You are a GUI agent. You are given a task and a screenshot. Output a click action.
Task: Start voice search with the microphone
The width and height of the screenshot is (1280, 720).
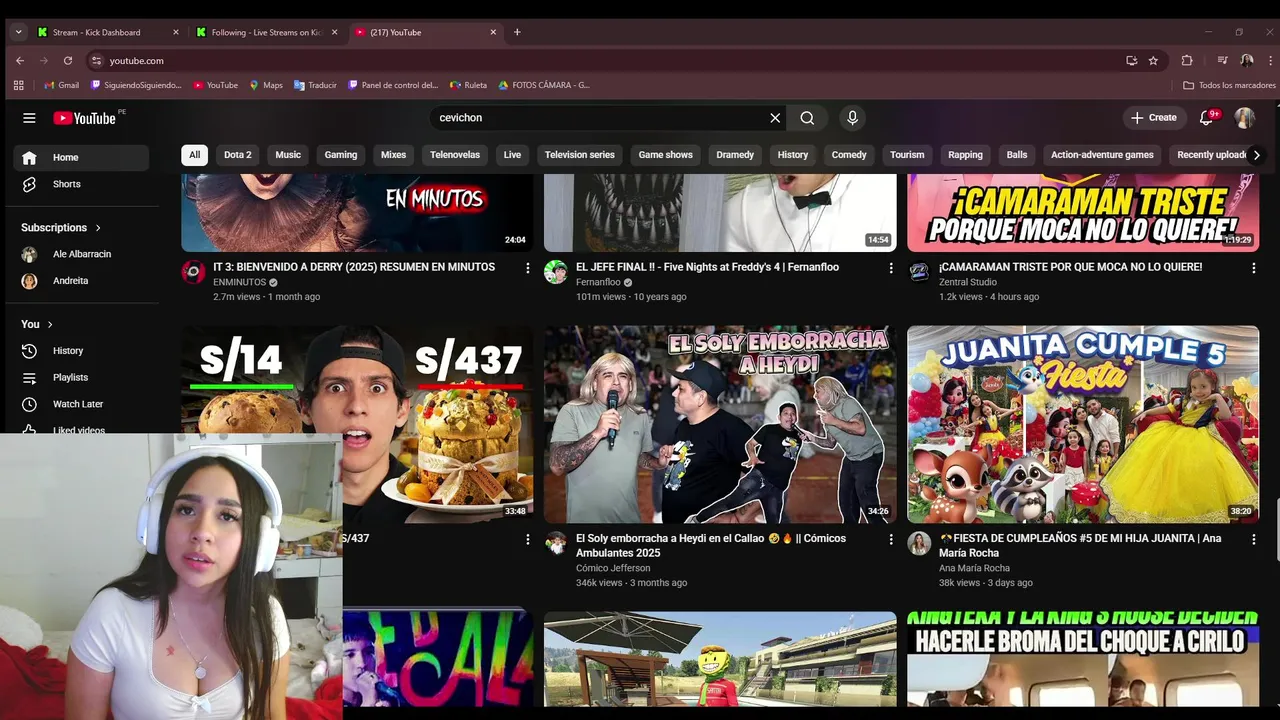pos(852,118)
